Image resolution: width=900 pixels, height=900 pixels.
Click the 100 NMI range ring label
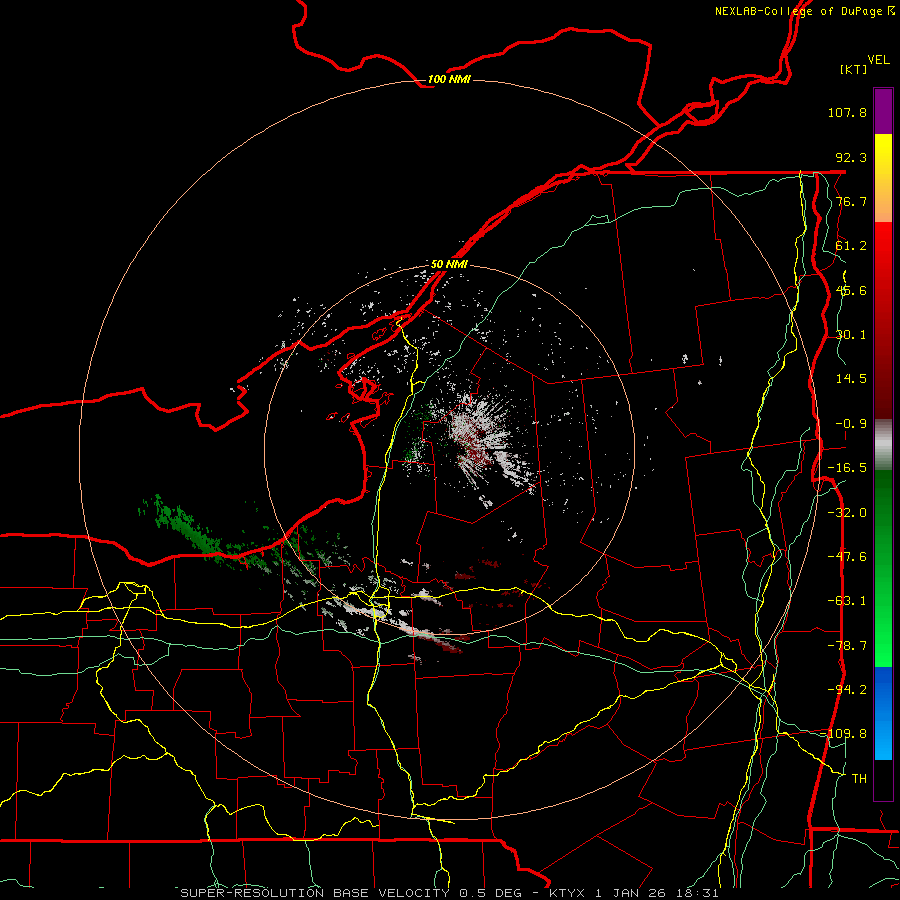coord(449,79)
